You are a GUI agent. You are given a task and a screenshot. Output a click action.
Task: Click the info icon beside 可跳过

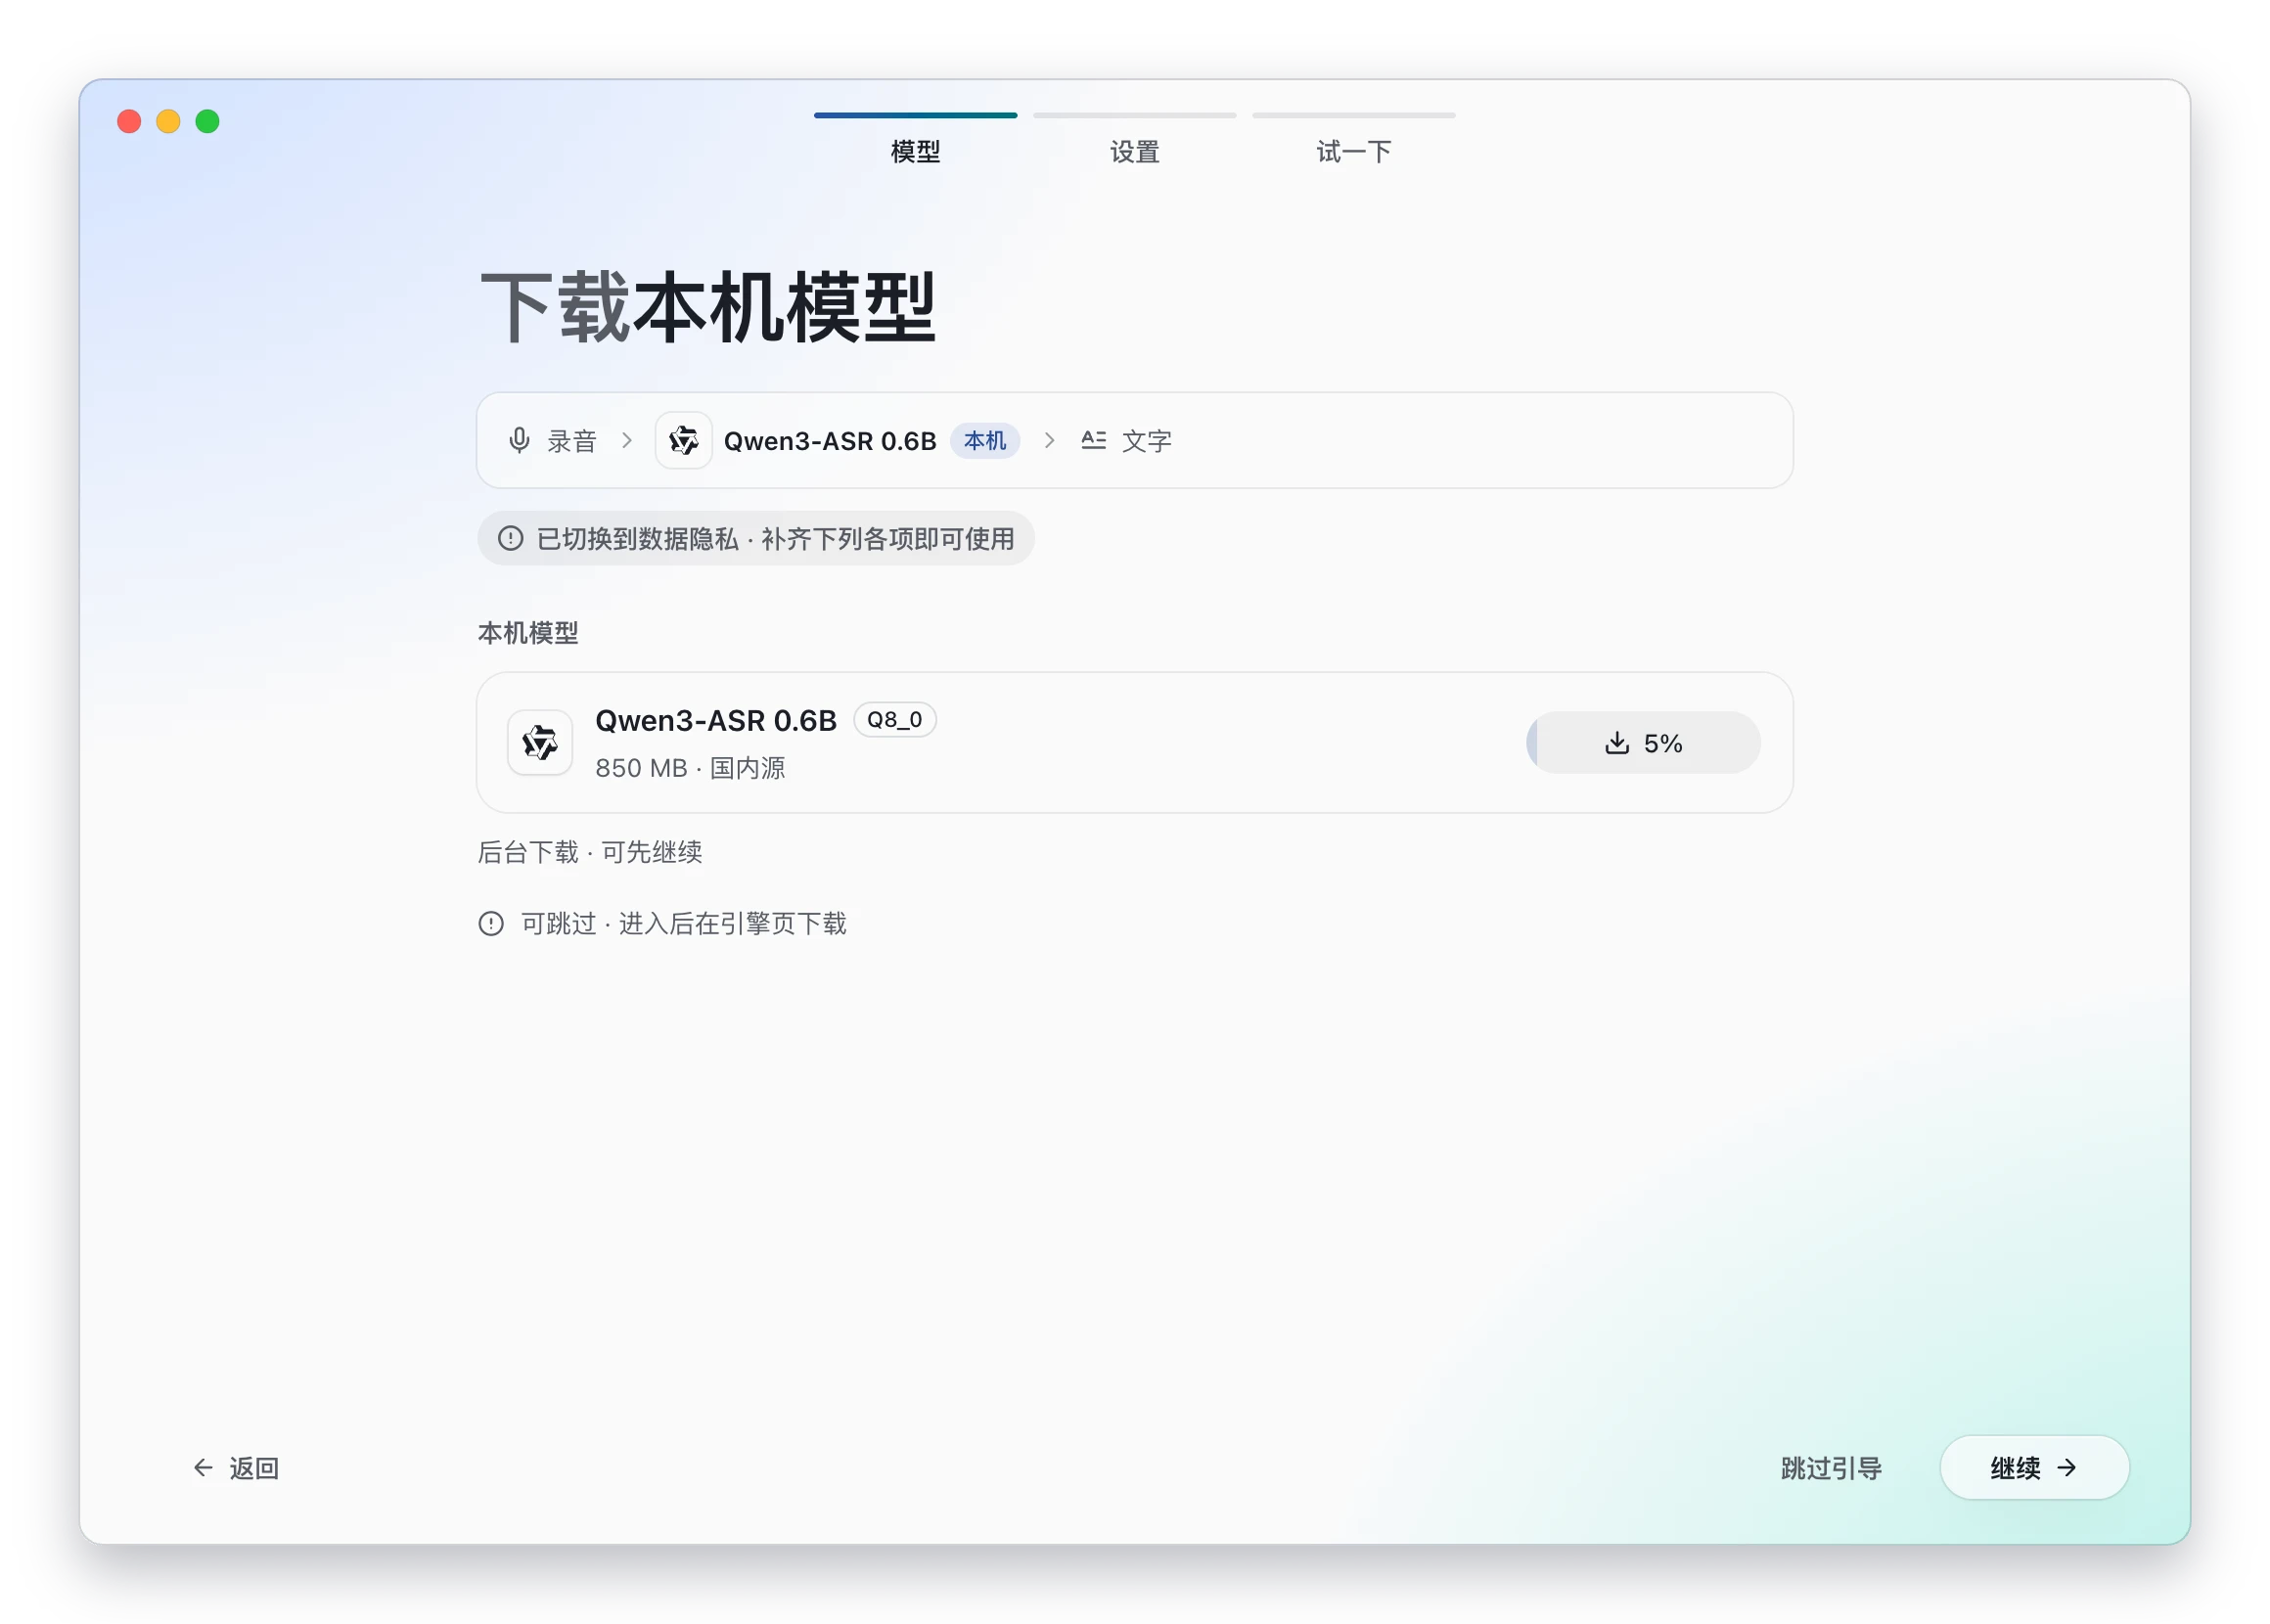(x=491, y=923)
